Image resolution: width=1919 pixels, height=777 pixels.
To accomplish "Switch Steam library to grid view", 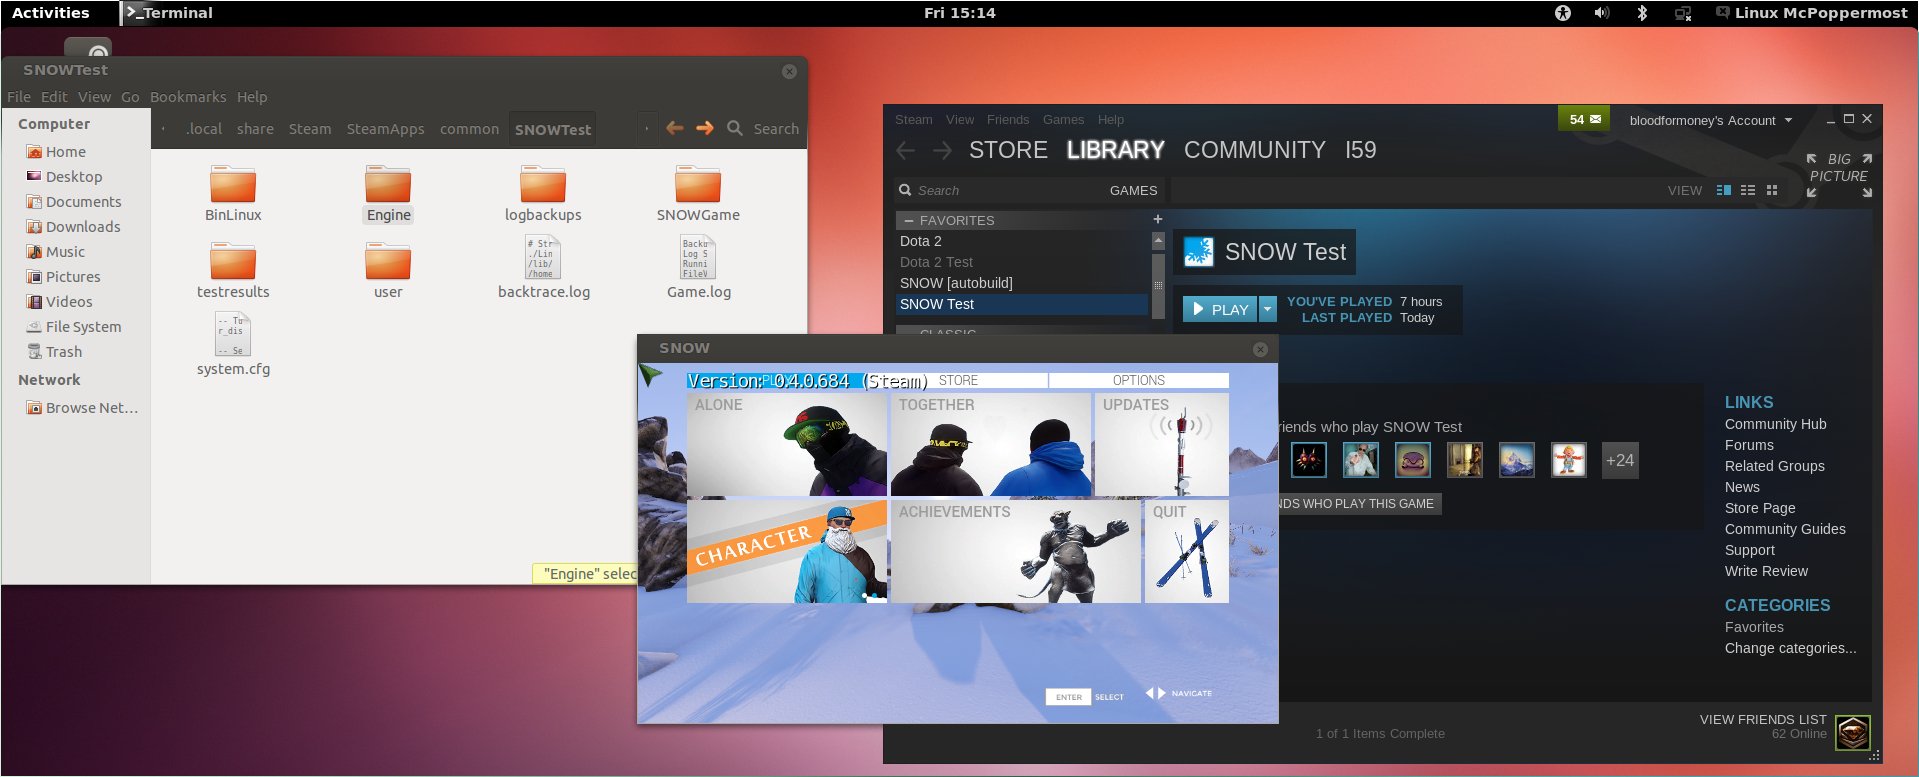I will [1772, 190].
